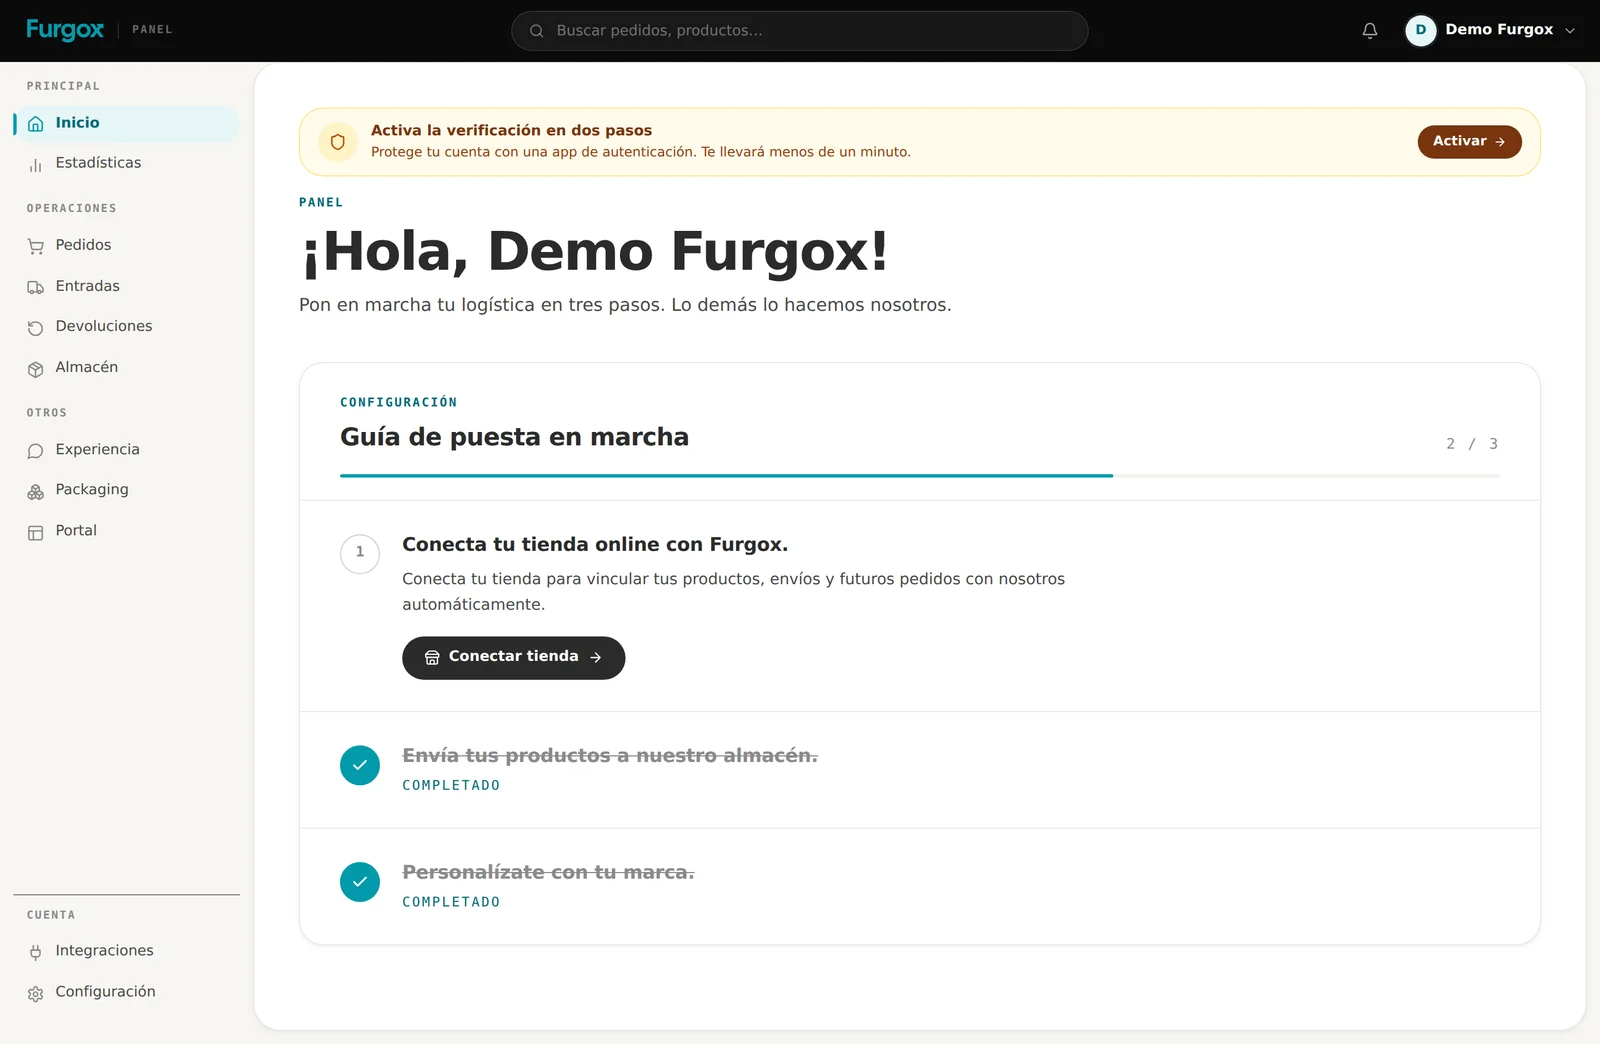Open Integraciones under Cuenta
1600x1044 pixels.
(126, 950)
